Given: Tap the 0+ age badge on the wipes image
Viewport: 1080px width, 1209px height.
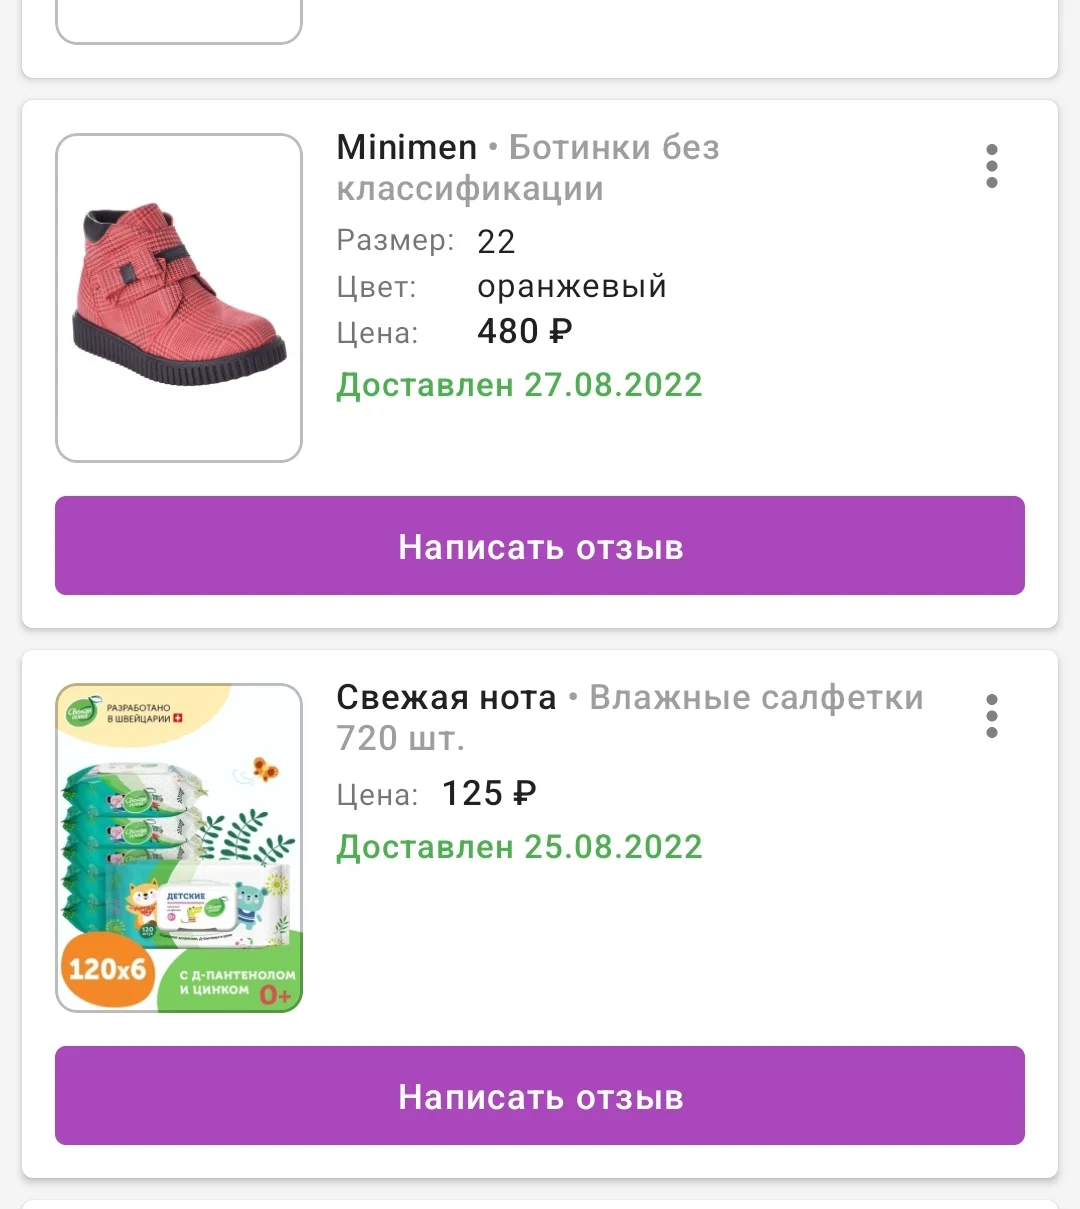Looking at the screenshot, I should 275,995.
